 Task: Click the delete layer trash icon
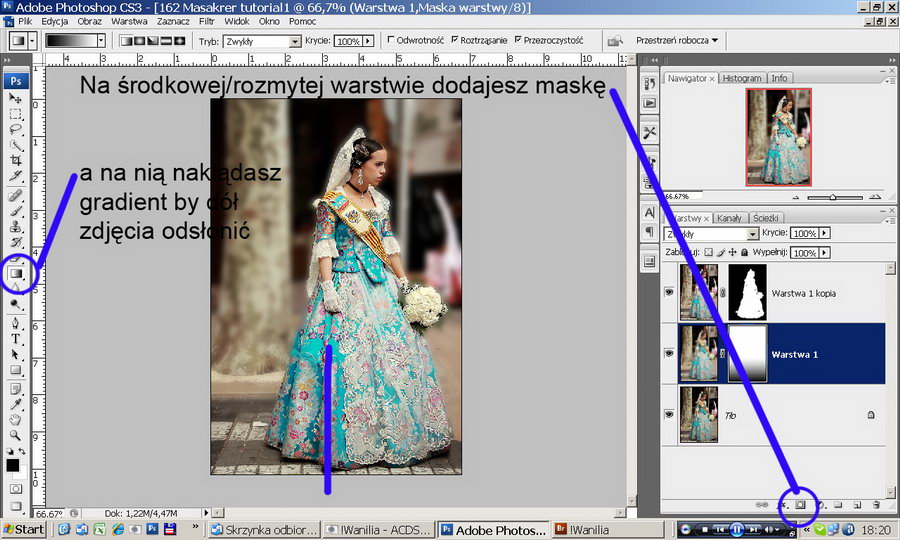click(x=875, y=505)
